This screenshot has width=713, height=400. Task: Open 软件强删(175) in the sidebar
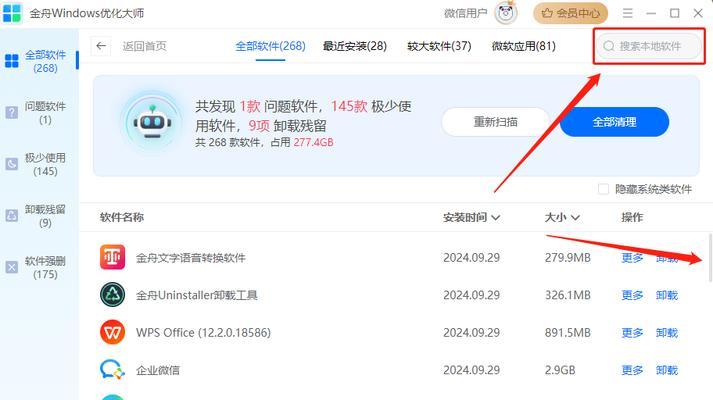tap(38, 267)
